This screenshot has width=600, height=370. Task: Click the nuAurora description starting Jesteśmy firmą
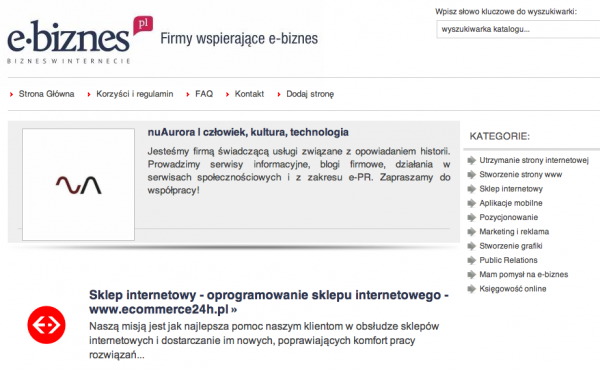(x=299, y=171)
